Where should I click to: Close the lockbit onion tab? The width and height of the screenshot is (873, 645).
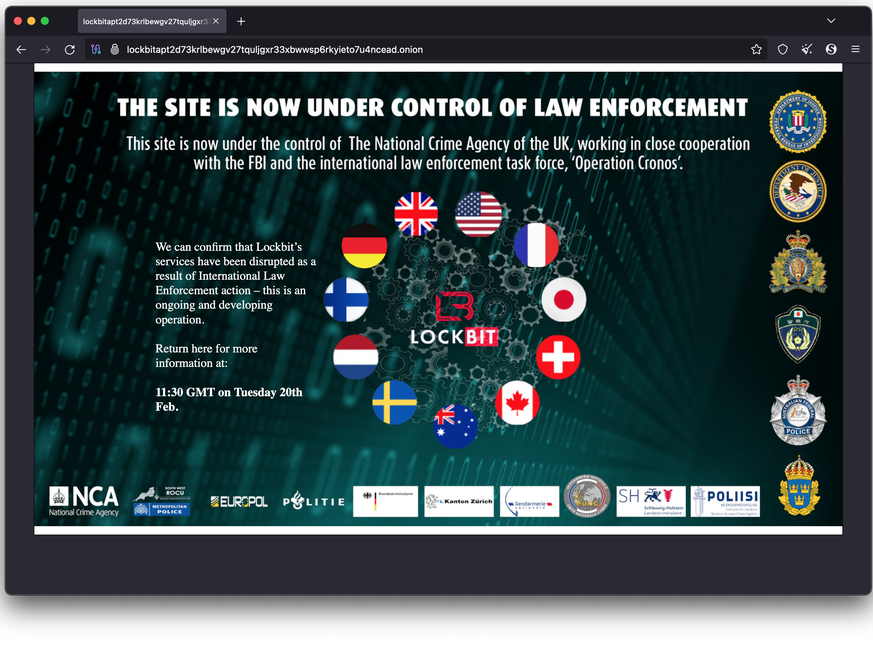[x=216, y=21]
